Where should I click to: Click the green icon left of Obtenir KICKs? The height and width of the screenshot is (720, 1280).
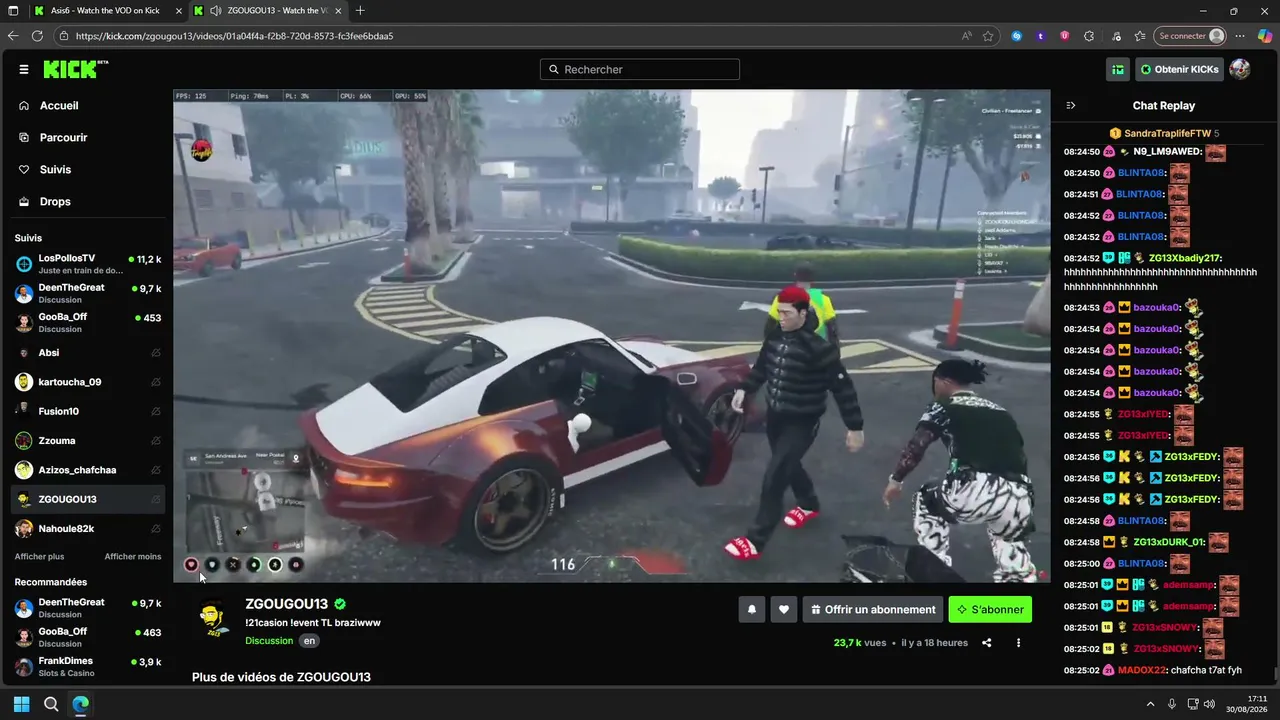point(1118,70)
